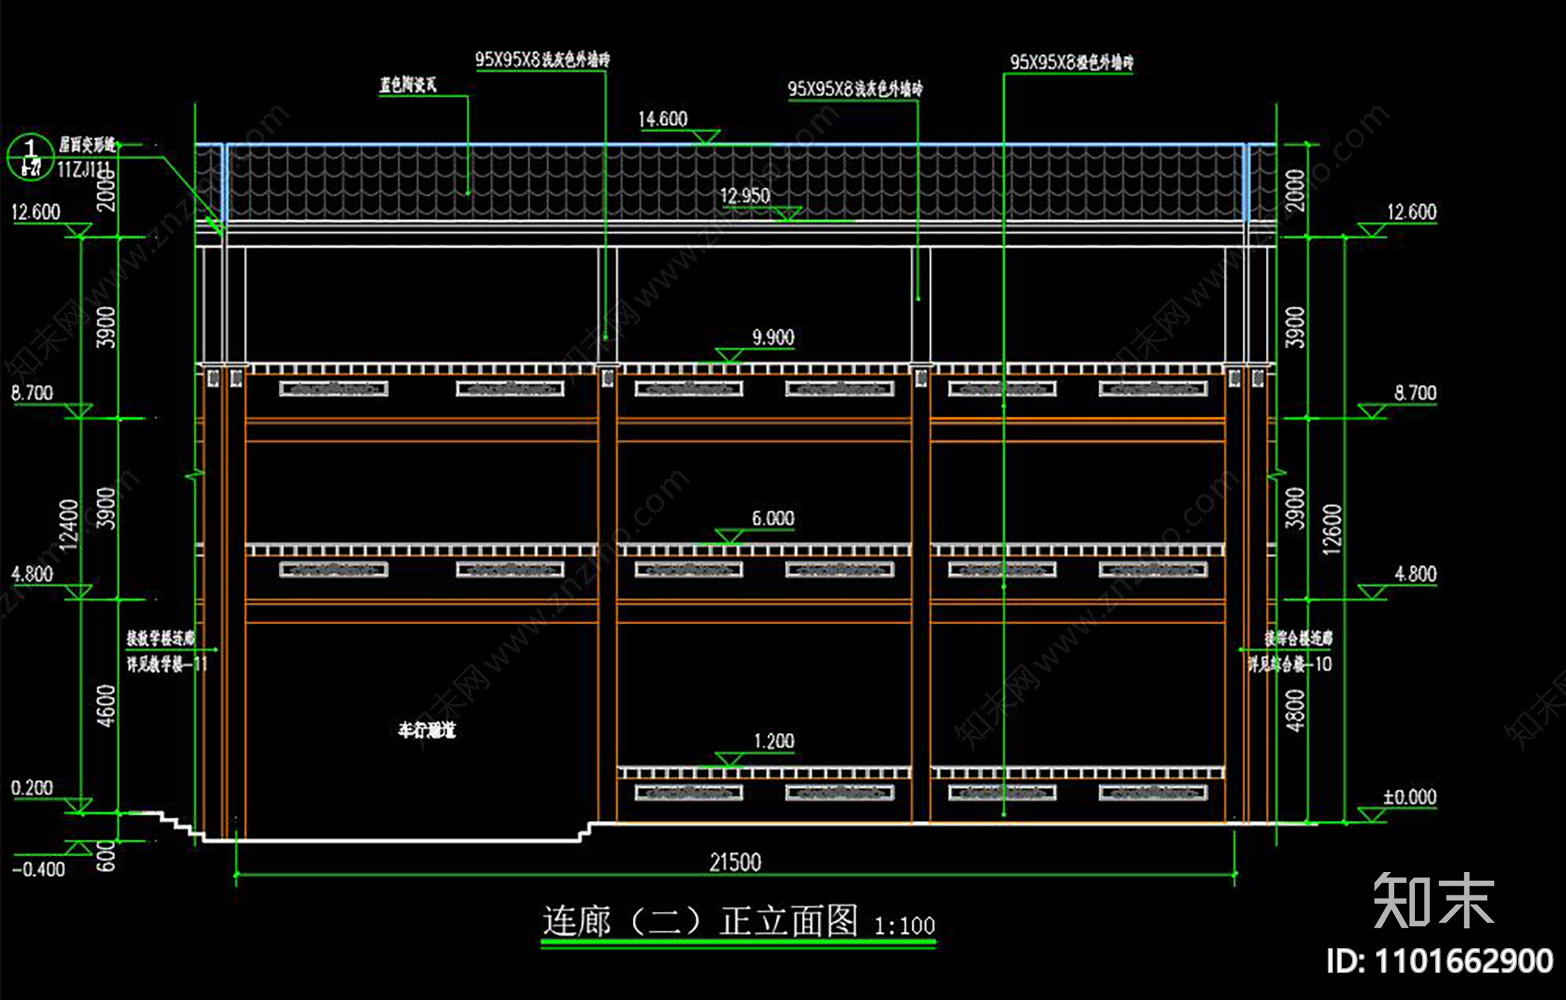Select the 95X95X8橙色外墙砖 annotation
This screenshot has height=1000, width=1566.
[x=1071, y=62]
